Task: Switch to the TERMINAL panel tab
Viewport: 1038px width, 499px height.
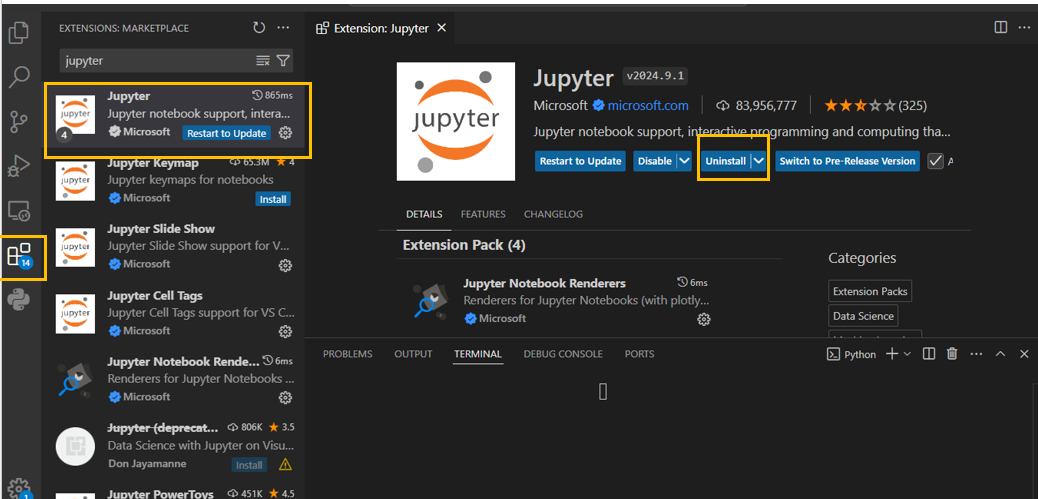Action: (x=478, y=354)
